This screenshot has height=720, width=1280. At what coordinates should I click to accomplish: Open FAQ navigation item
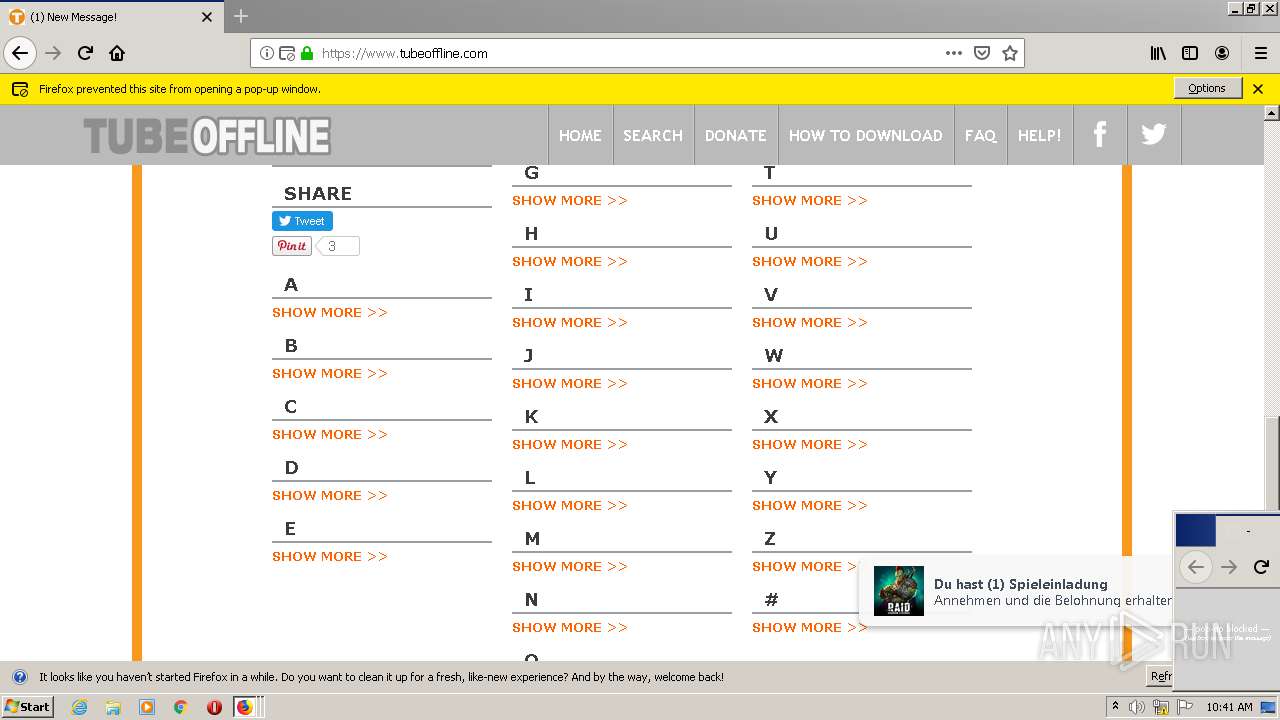tap(981, 135)
